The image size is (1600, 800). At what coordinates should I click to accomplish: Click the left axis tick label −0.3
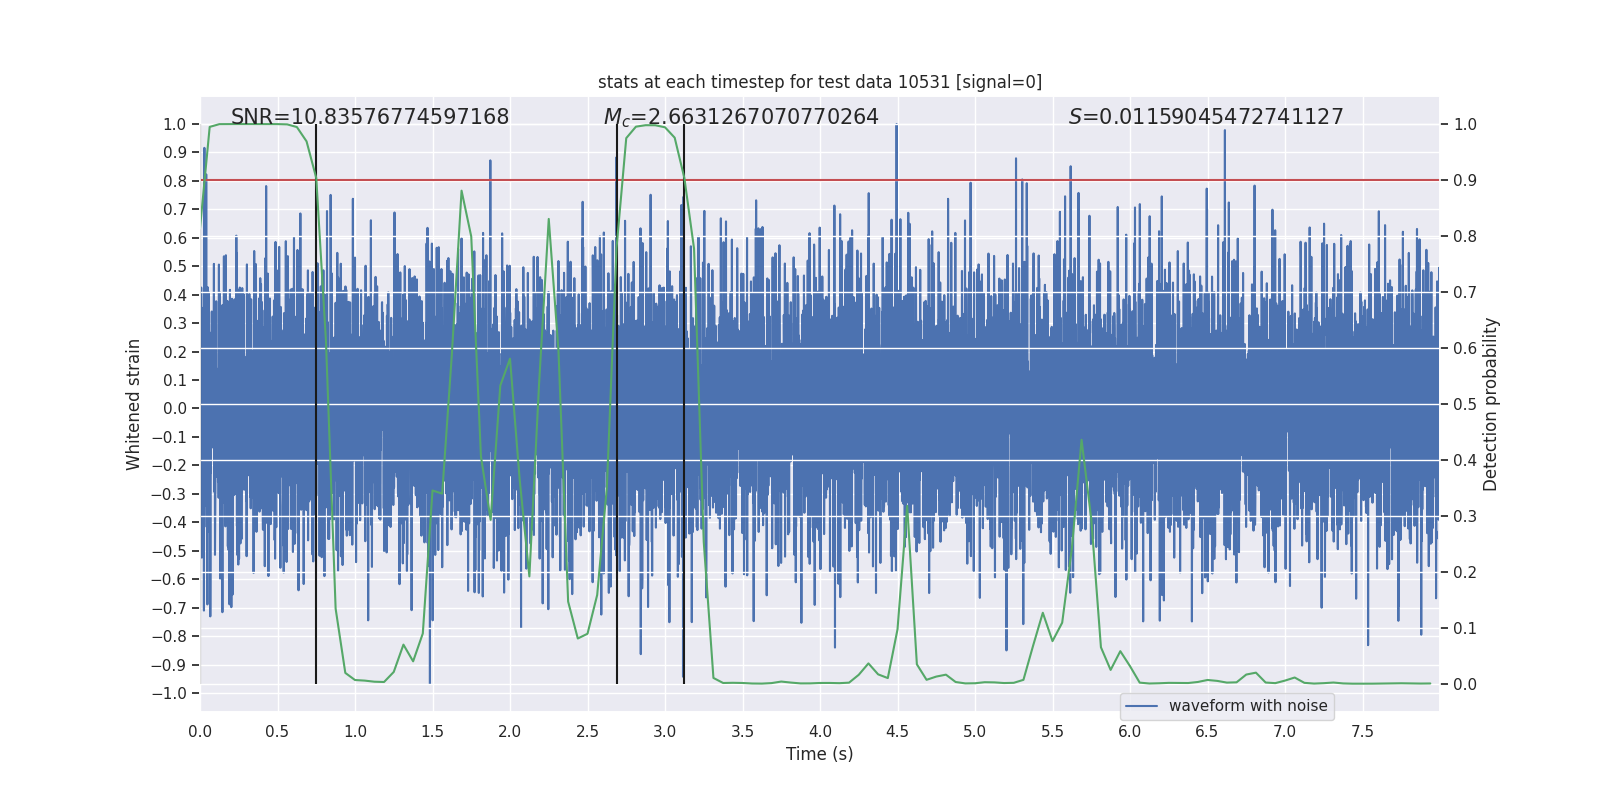coord(169,494)
